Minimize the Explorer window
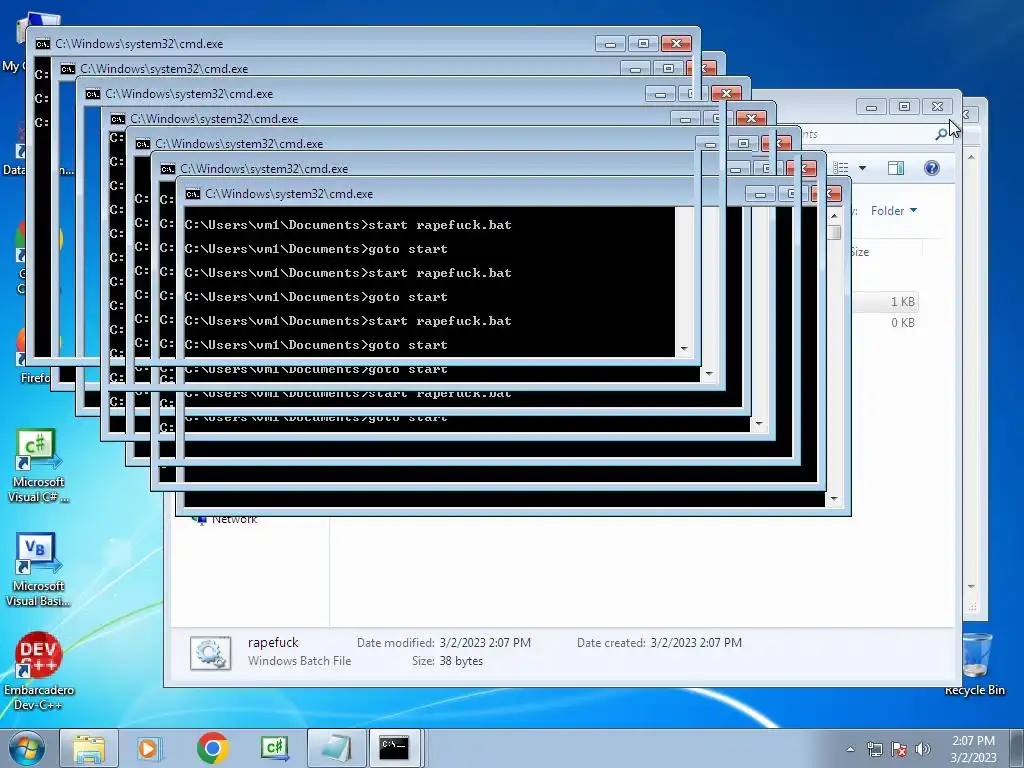 (872, 106)
